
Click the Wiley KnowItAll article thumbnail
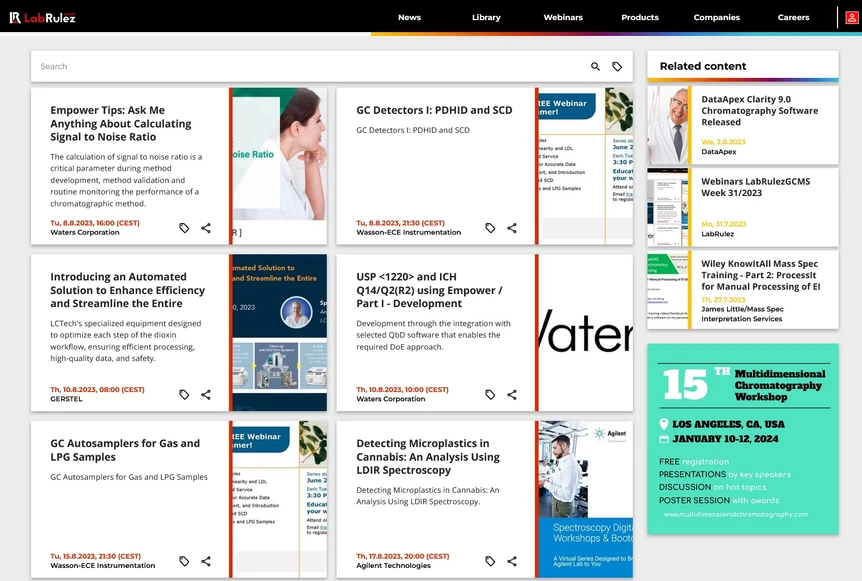pos(667,290)
